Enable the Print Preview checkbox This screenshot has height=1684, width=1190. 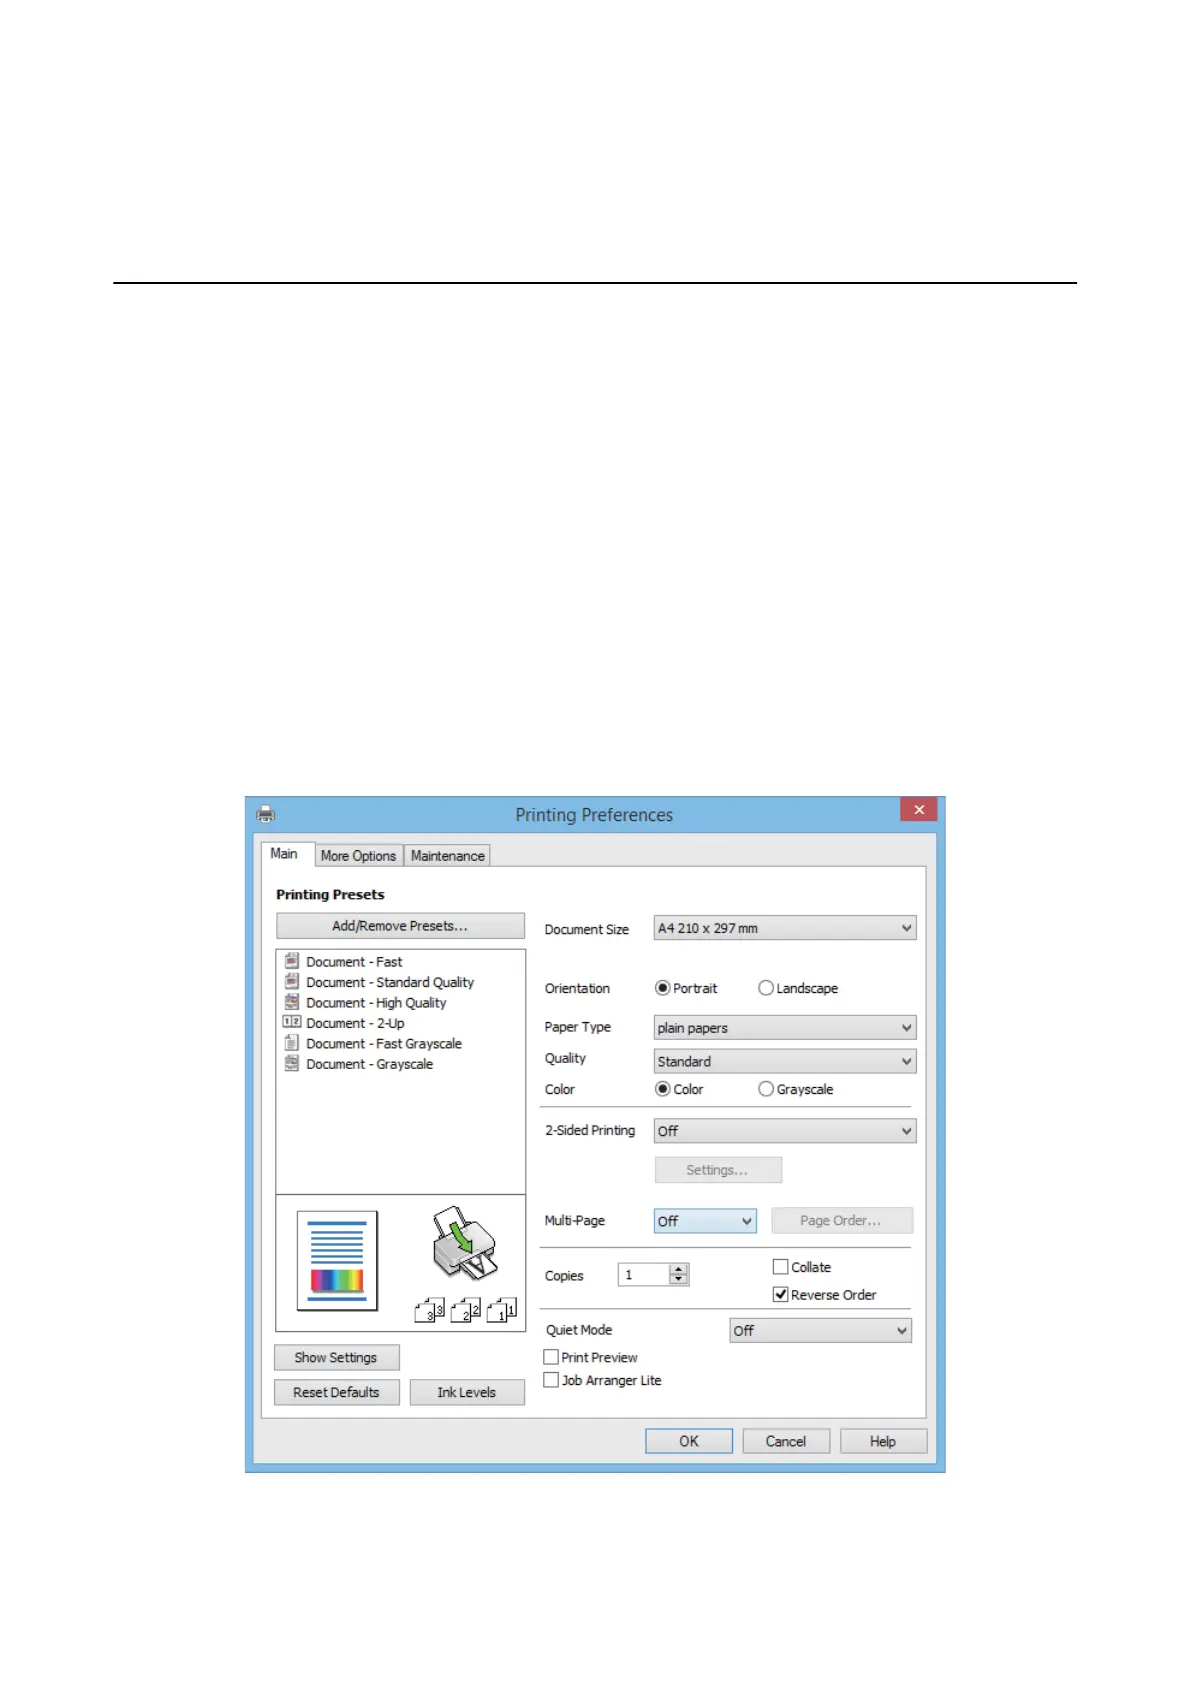click(x=550, y=1357)
